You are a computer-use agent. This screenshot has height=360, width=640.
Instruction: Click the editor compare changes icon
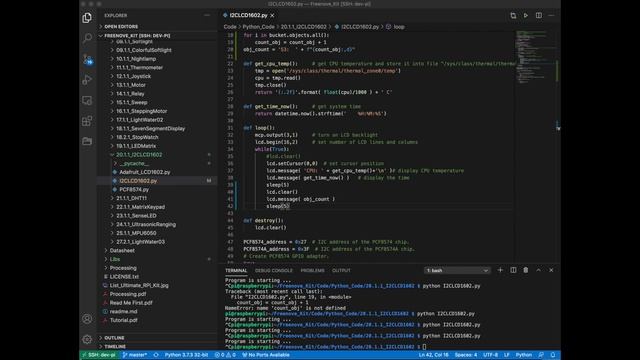point(513,16)
